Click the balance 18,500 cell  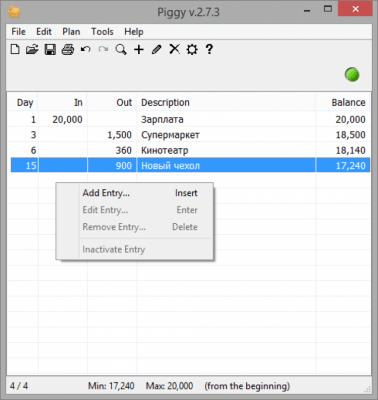[343, 135]
